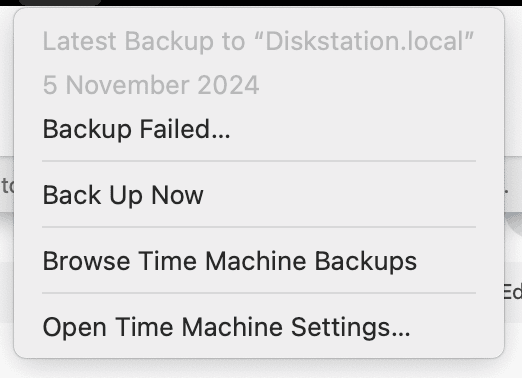Click the word "Diskstation.local" in the header
The height and width of the screenshot is (378, 522).
tap(364, 41)
